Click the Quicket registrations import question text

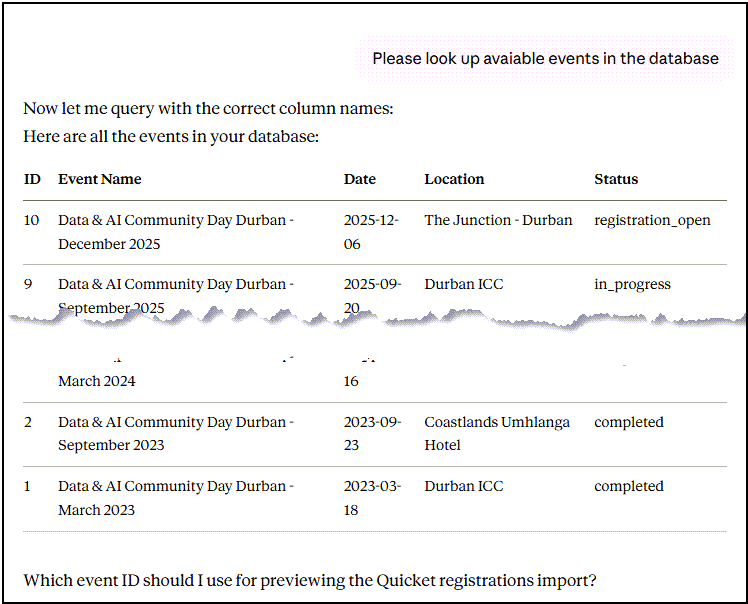(x=310, y=580)
